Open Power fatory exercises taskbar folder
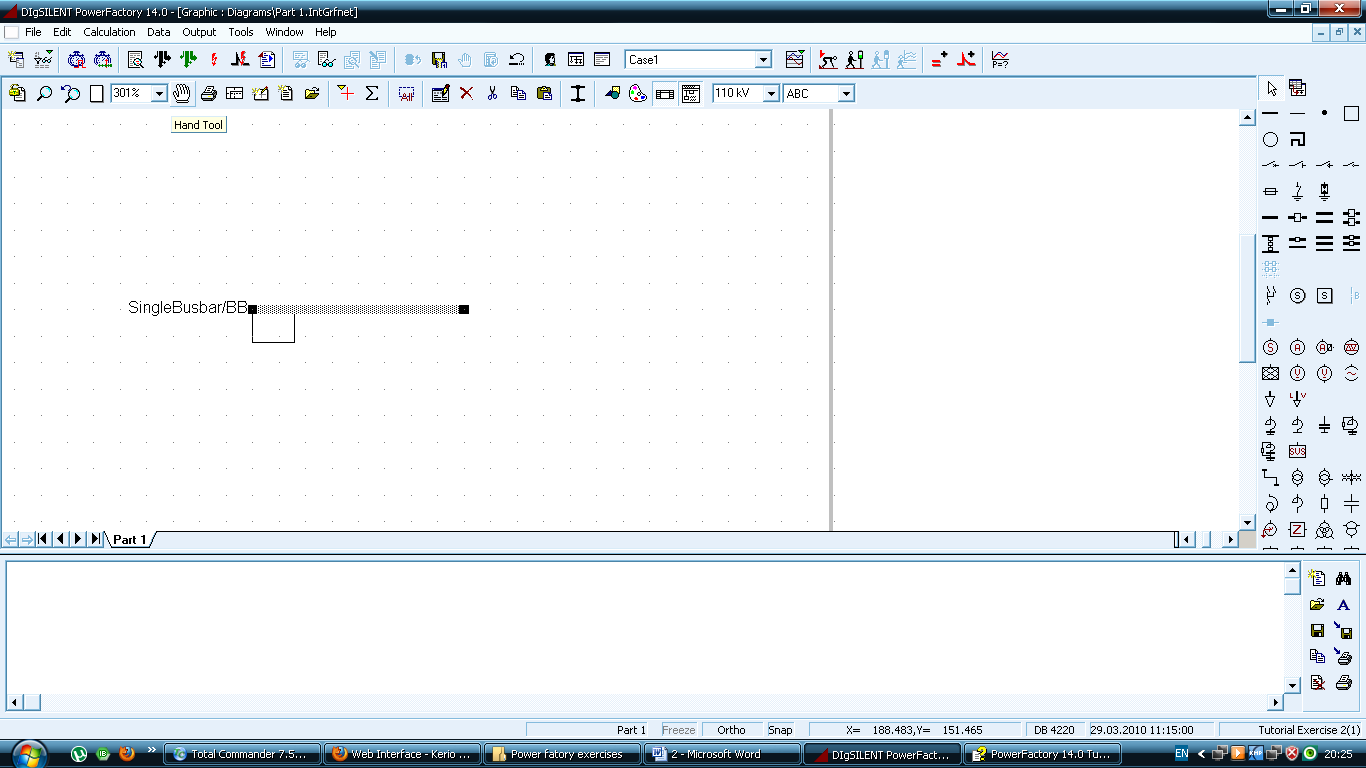The height and width of the screenshot is (768, 1366). 563,754
